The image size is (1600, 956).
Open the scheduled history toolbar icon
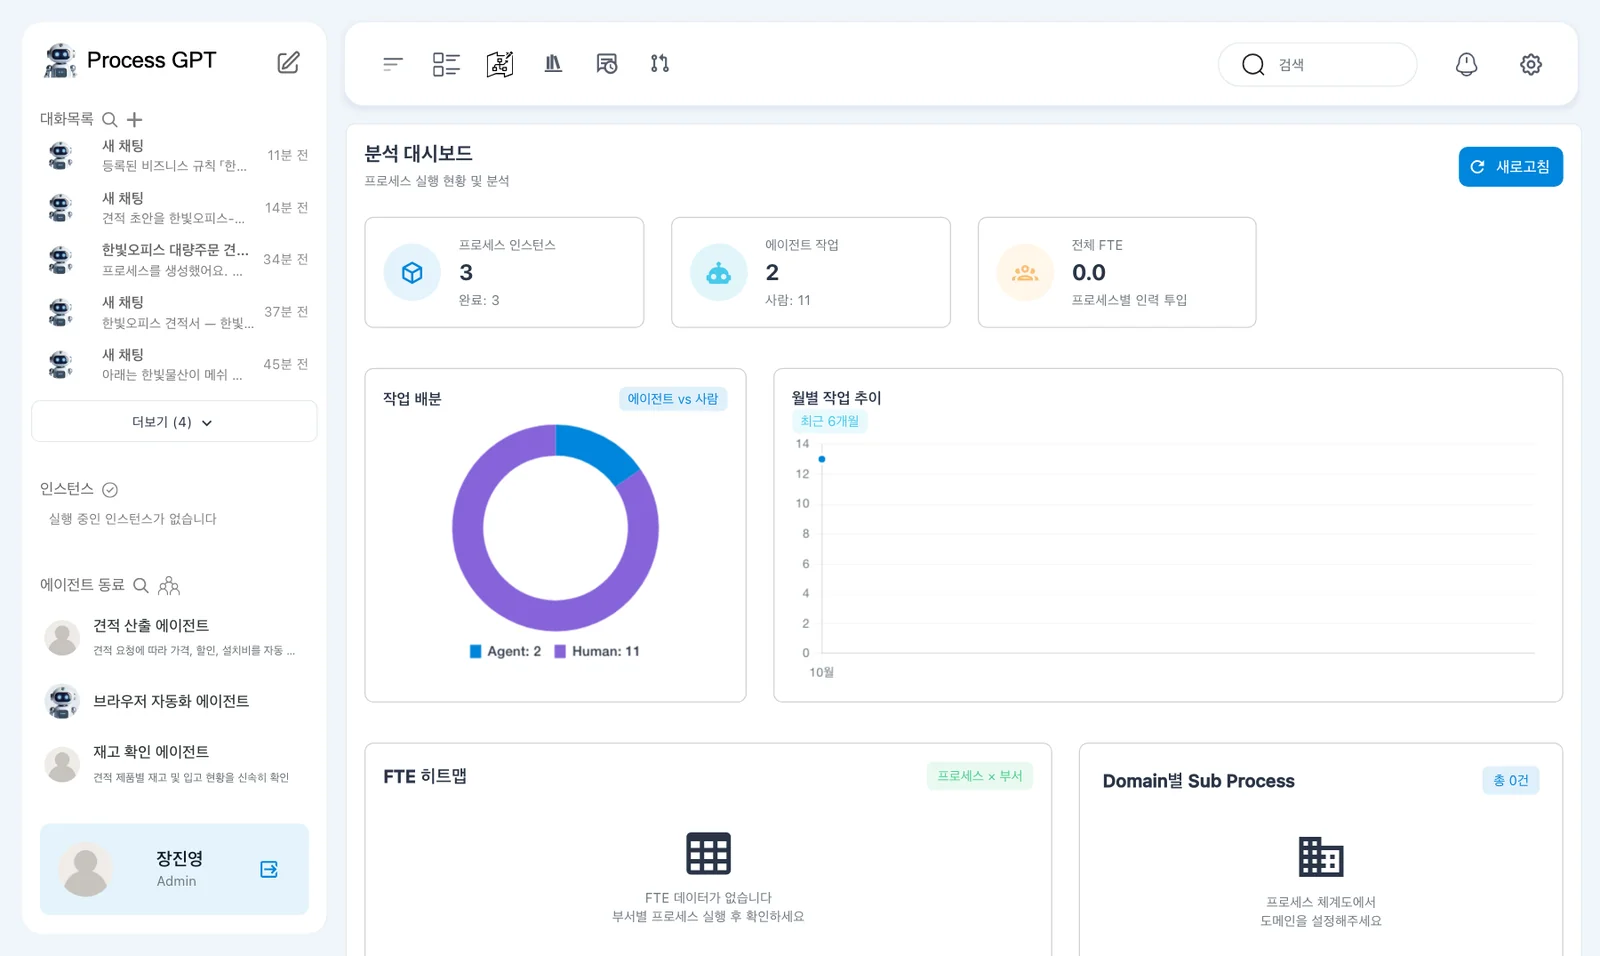[x=607, y=64]
